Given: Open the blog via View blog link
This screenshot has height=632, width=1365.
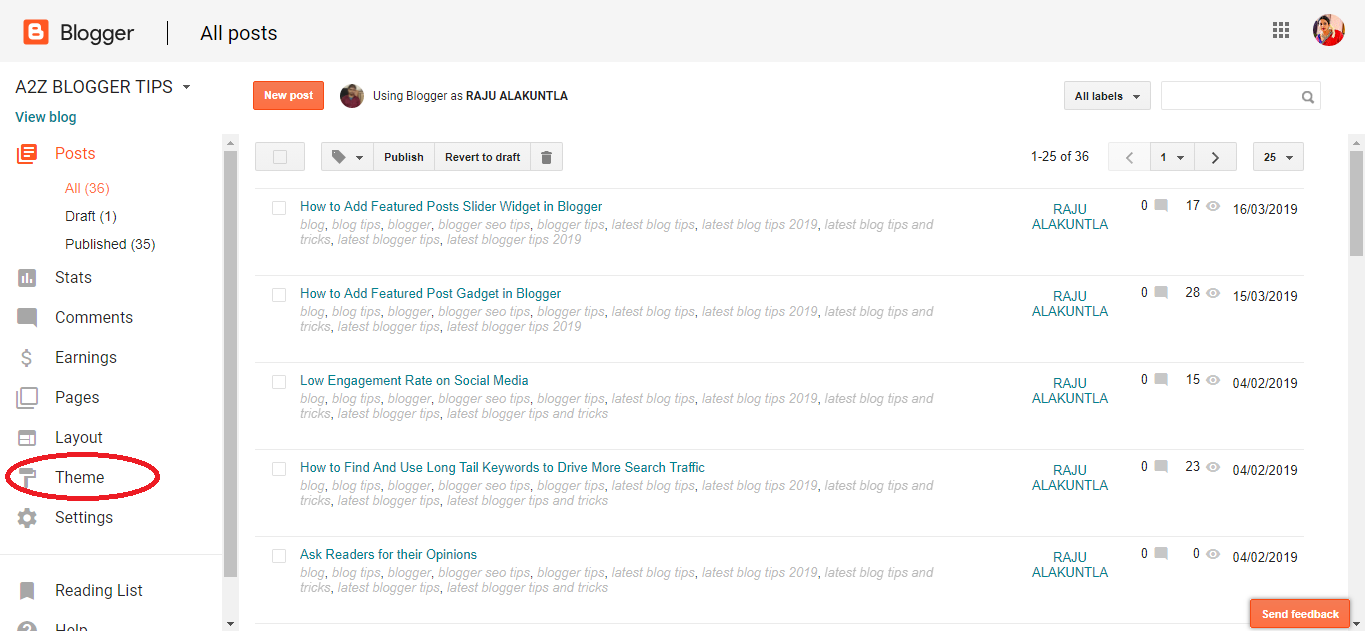Looking at the screenshot, I should tap(45, 116).
